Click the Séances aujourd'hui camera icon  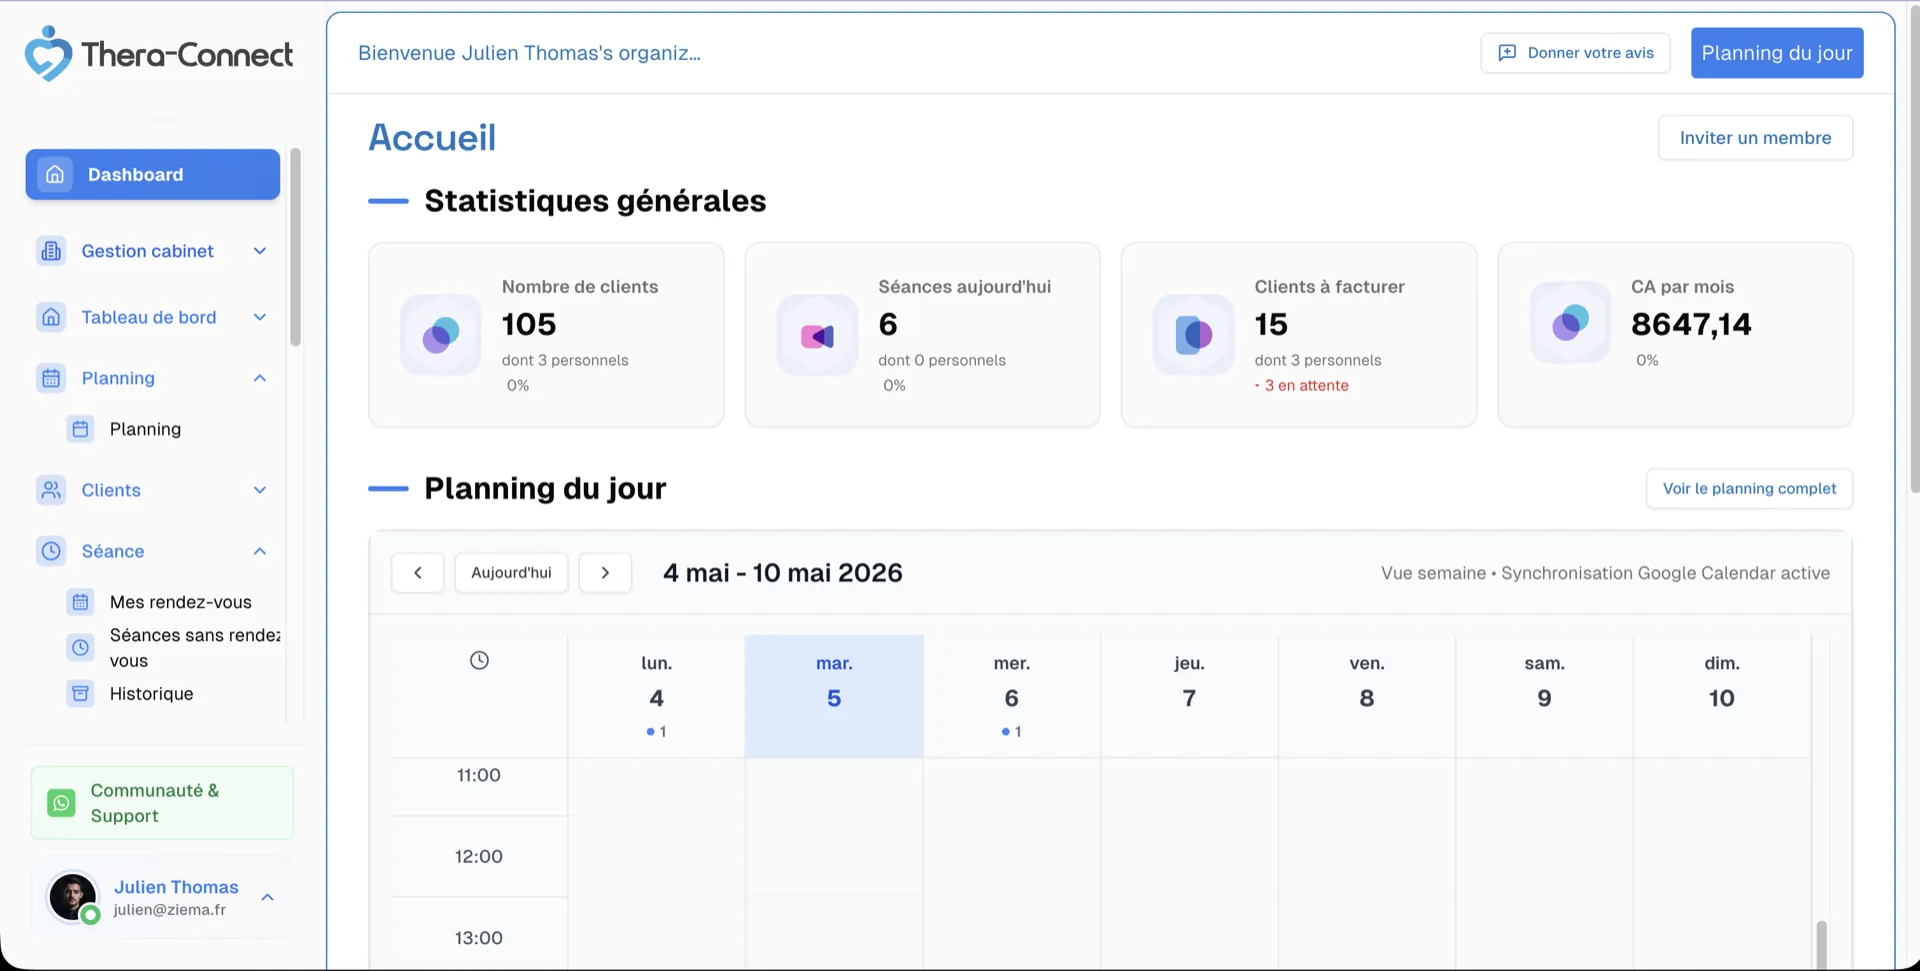coord(817,335)
